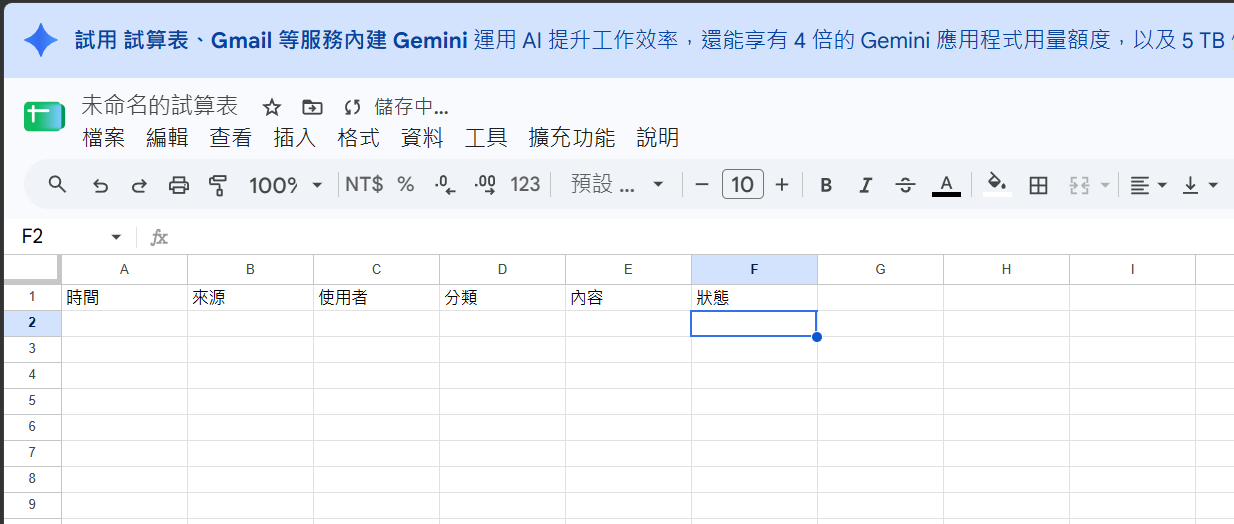Open the toolbar search magnifier
Image resolution: width=1234 pixels, height=524 pixels.
click(58, 184)
